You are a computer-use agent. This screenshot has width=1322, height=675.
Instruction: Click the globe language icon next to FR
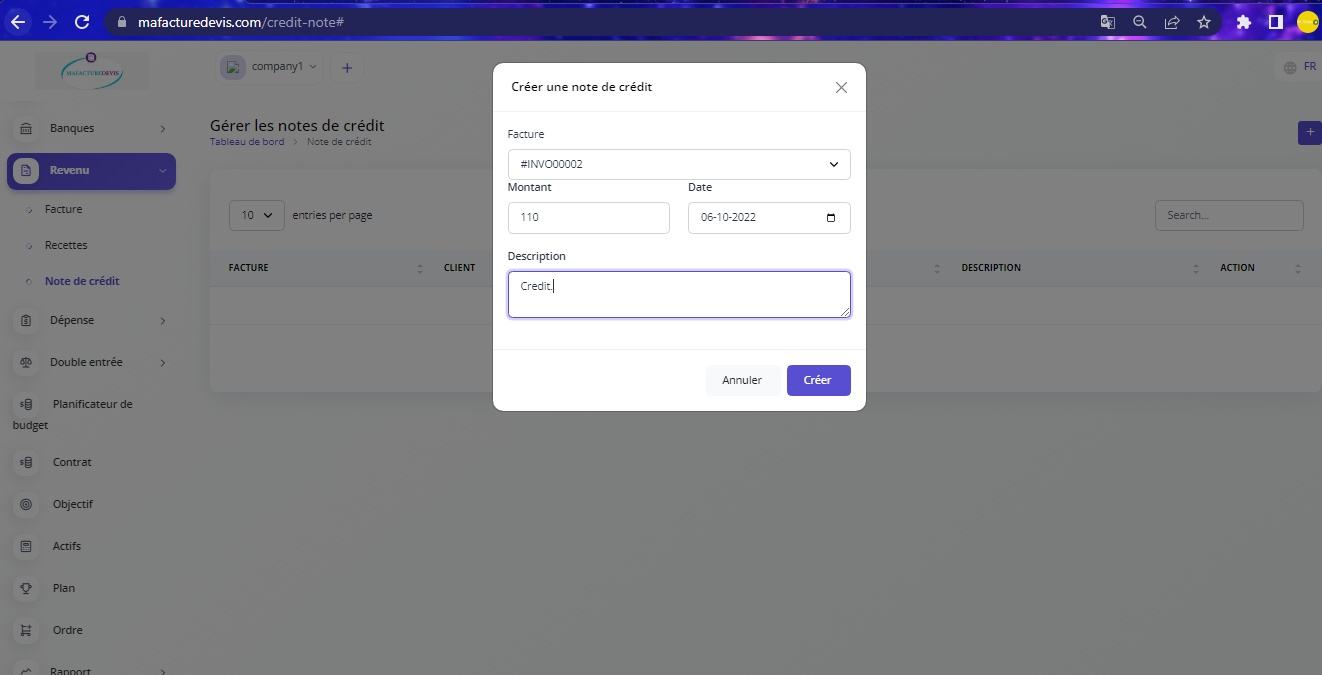click(1290, 67)
